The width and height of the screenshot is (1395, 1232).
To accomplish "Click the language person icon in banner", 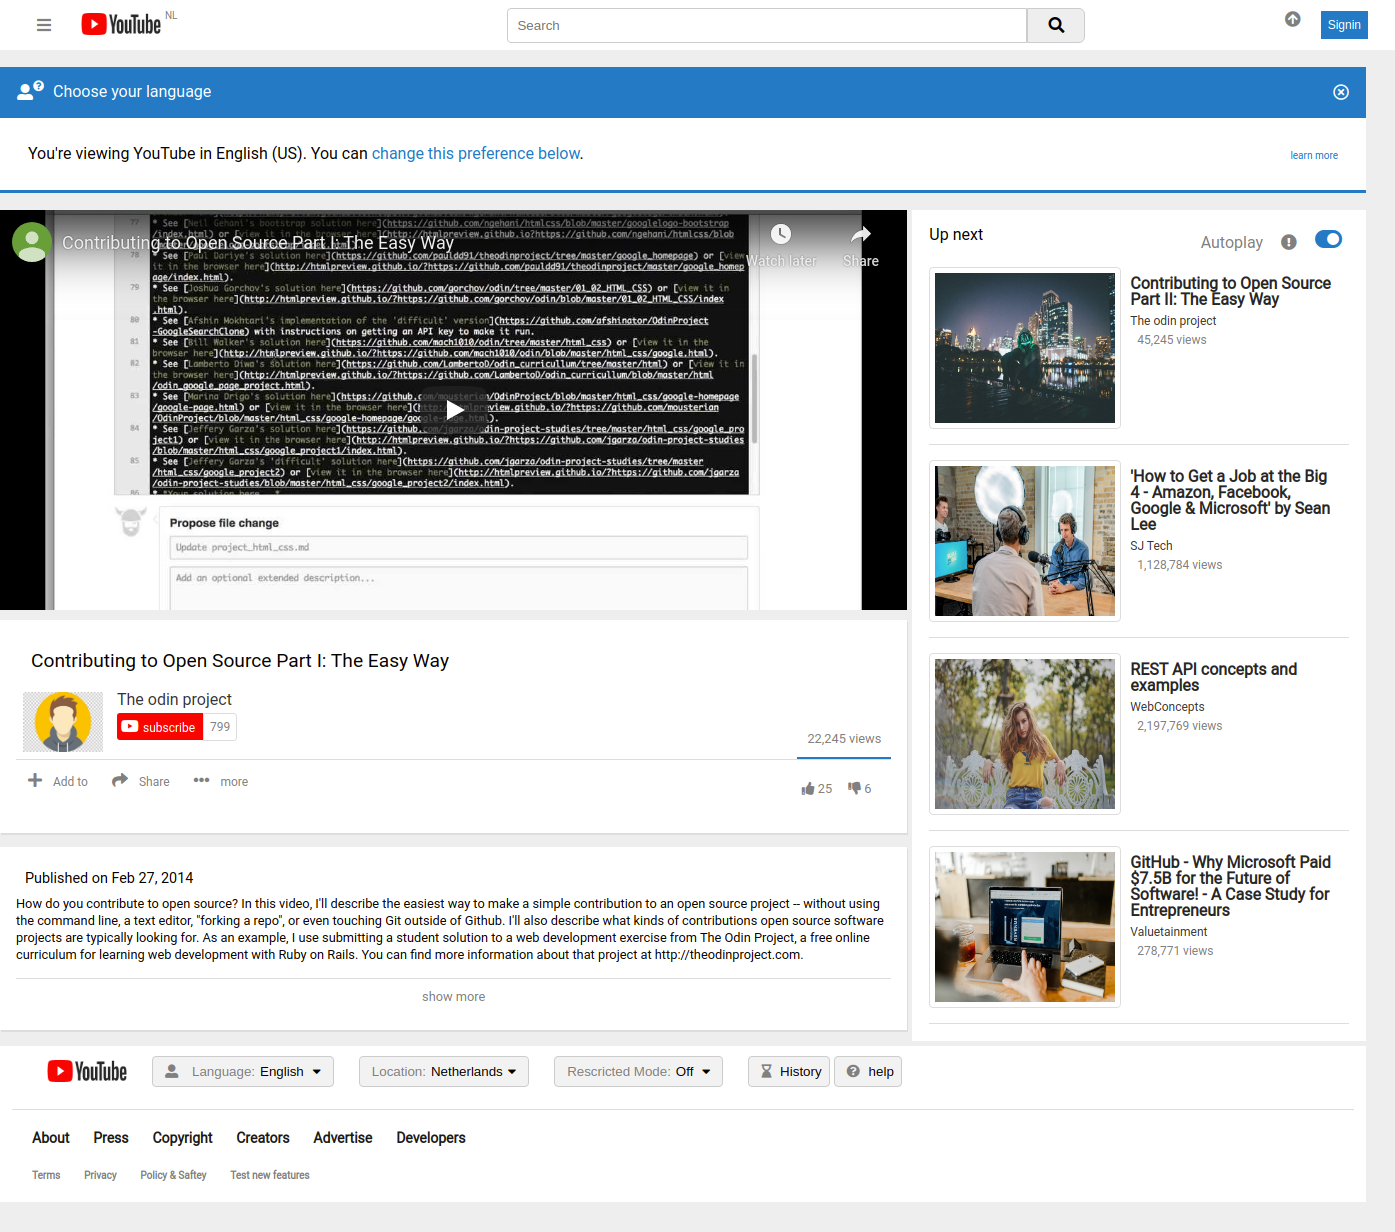I will (30, 91).
